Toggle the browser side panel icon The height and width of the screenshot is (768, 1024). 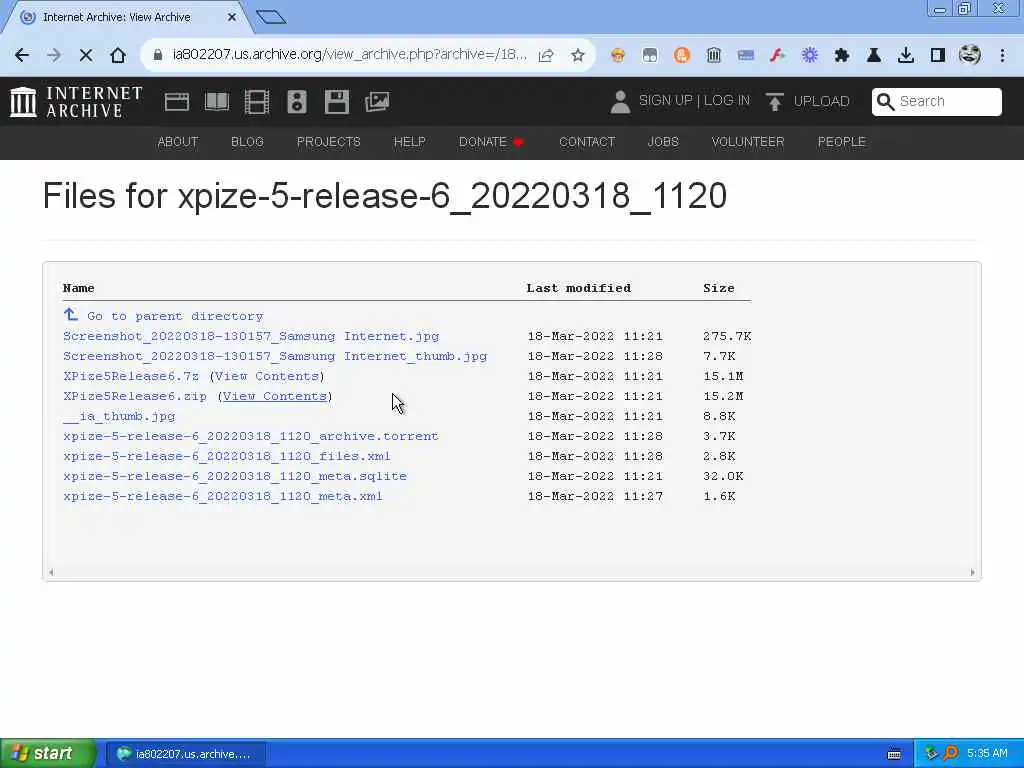(x=938, y=56)
